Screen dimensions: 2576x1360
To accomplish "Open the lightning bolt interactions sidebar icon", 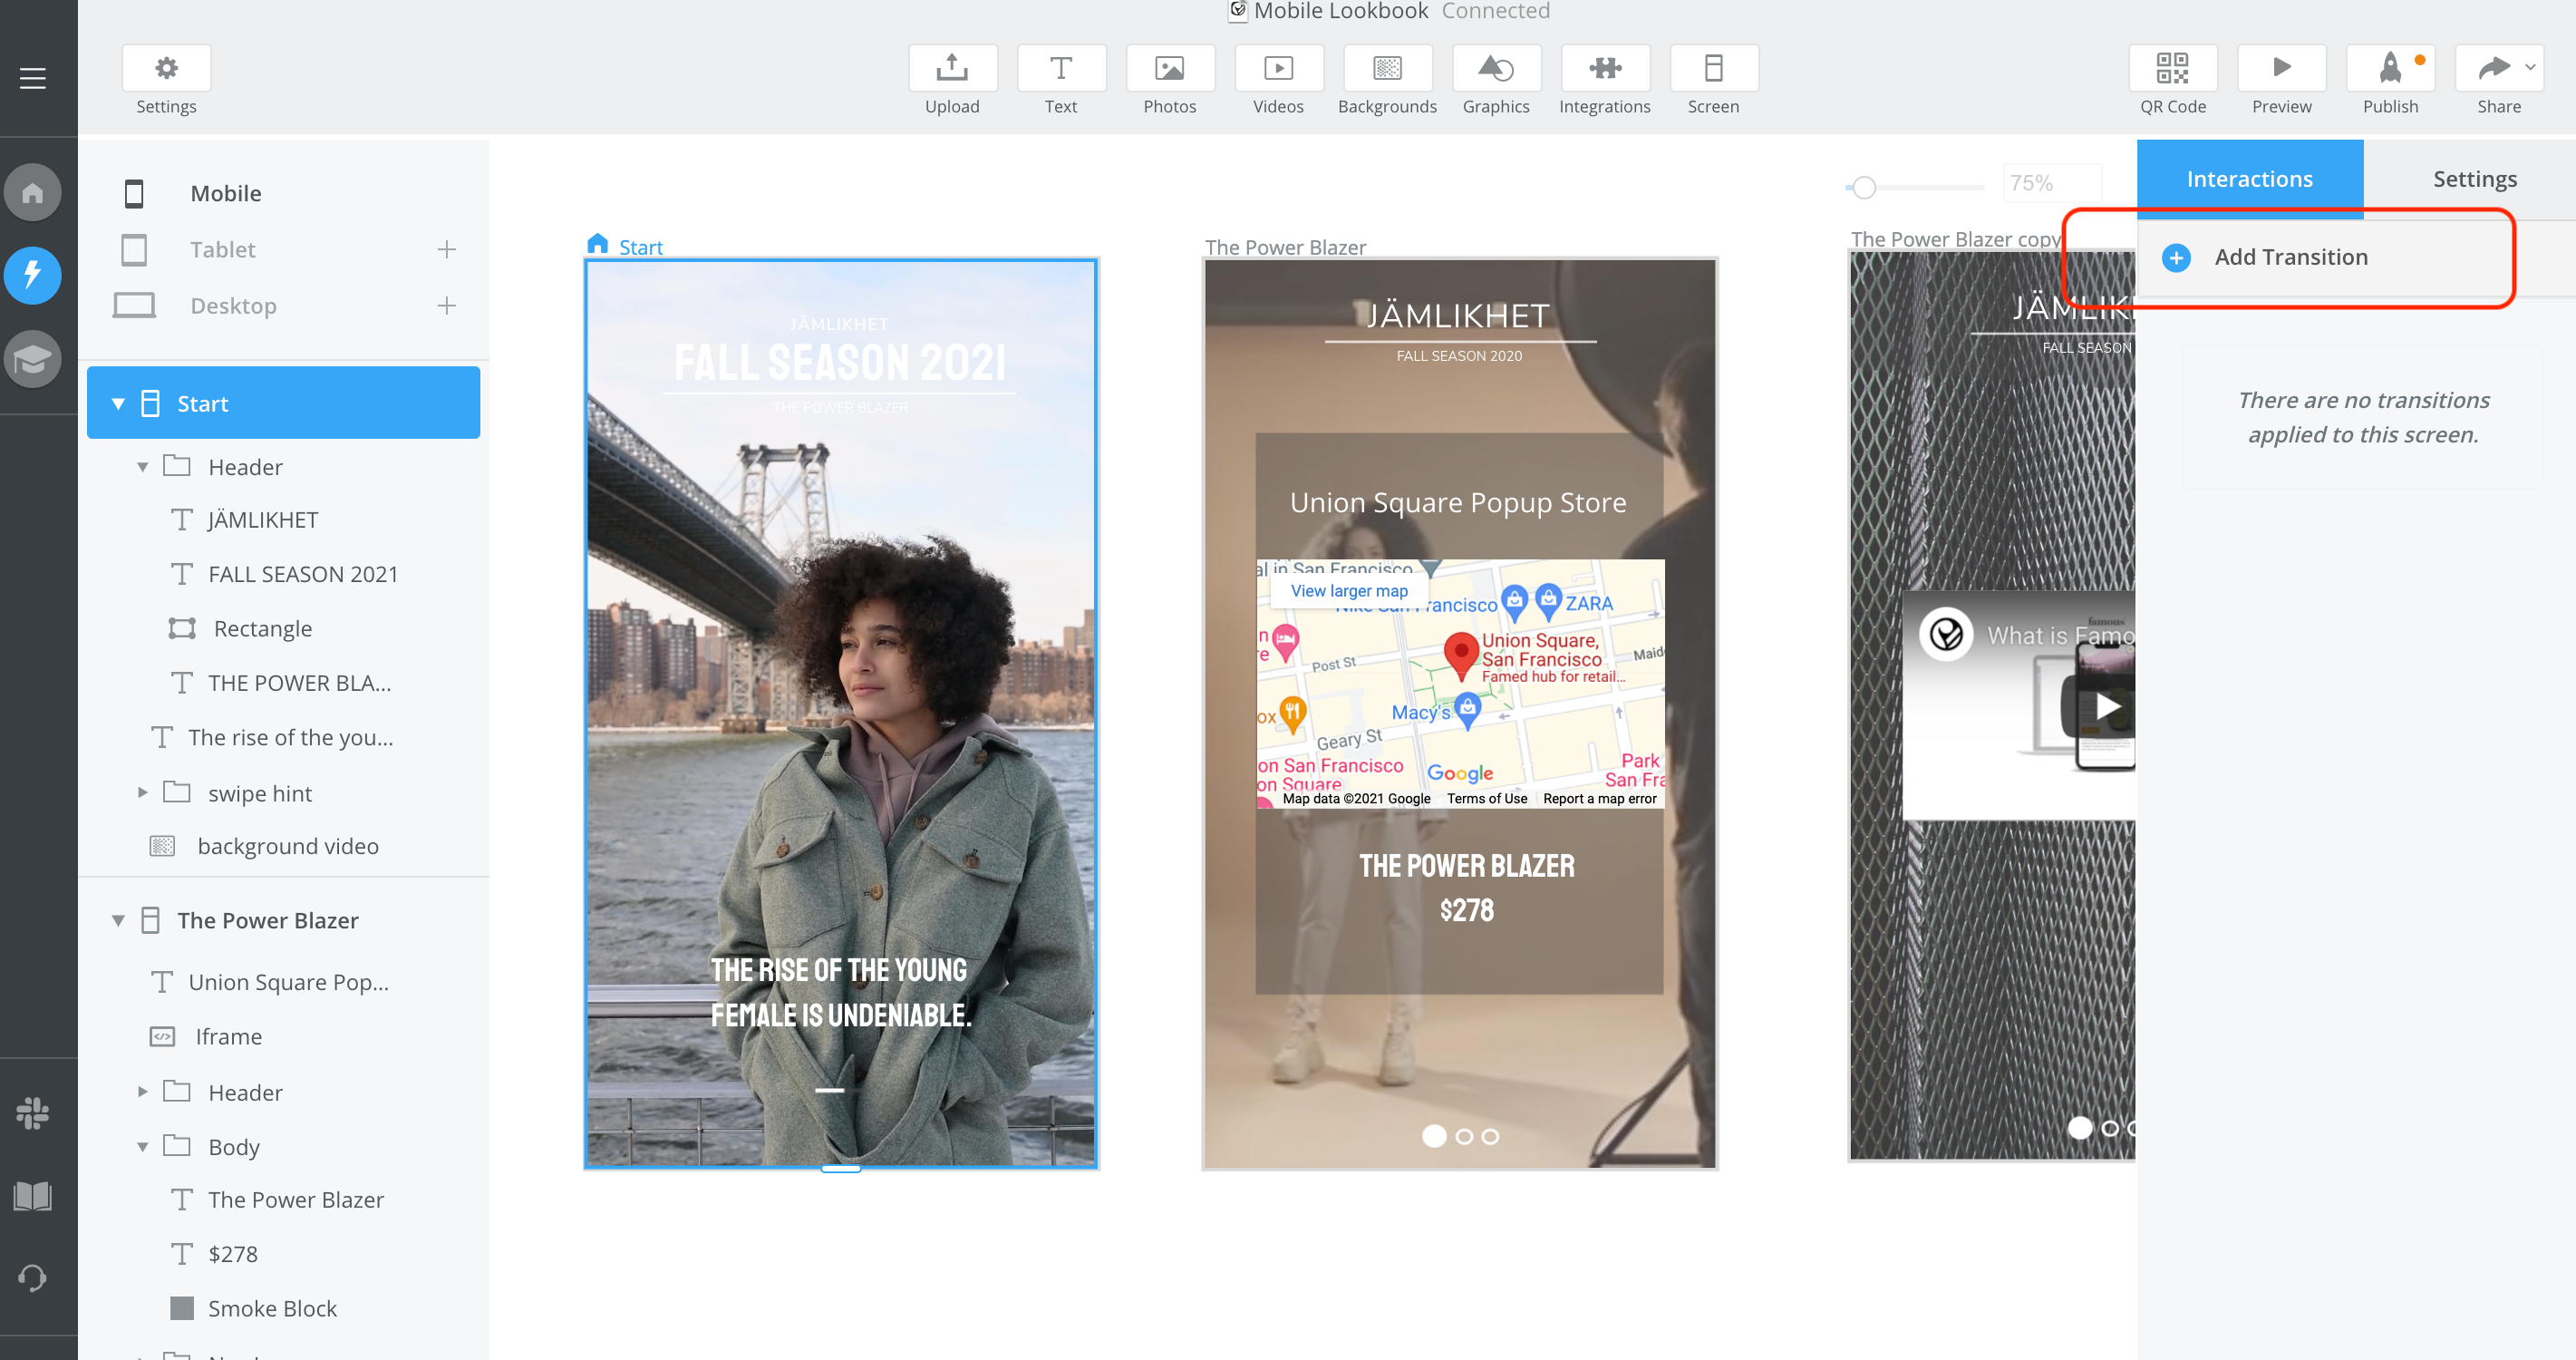I will point(32,274).
